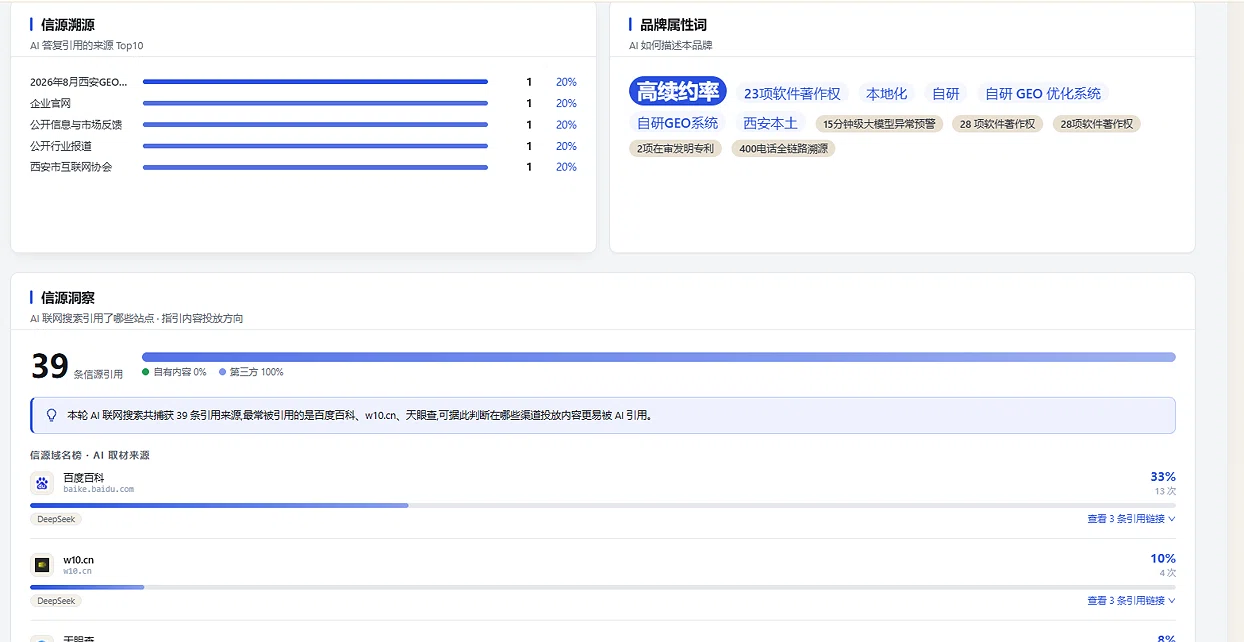Click the 自研 attribute tag
Screen dimensions: 1244x642
tap(945, 93)
